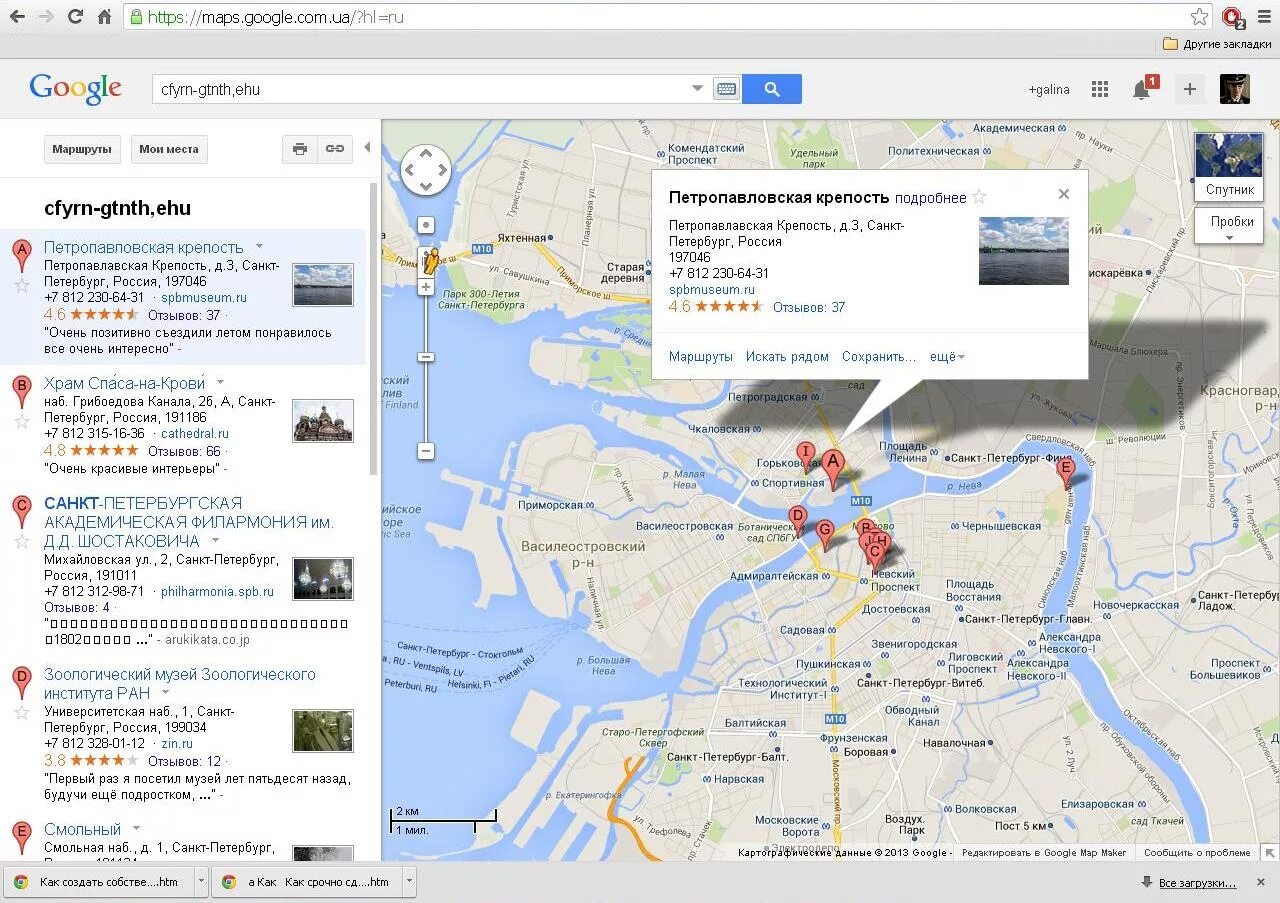1280x903 pixels.
Task: Select map marker E near Smolny
Action: pyautogui.click(x=1065, y=470)
